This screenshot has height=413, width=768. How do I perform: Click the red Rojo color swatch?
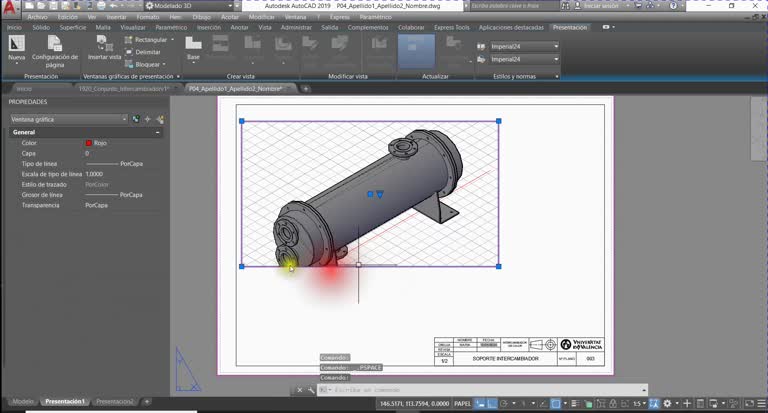tap(89, 143)
